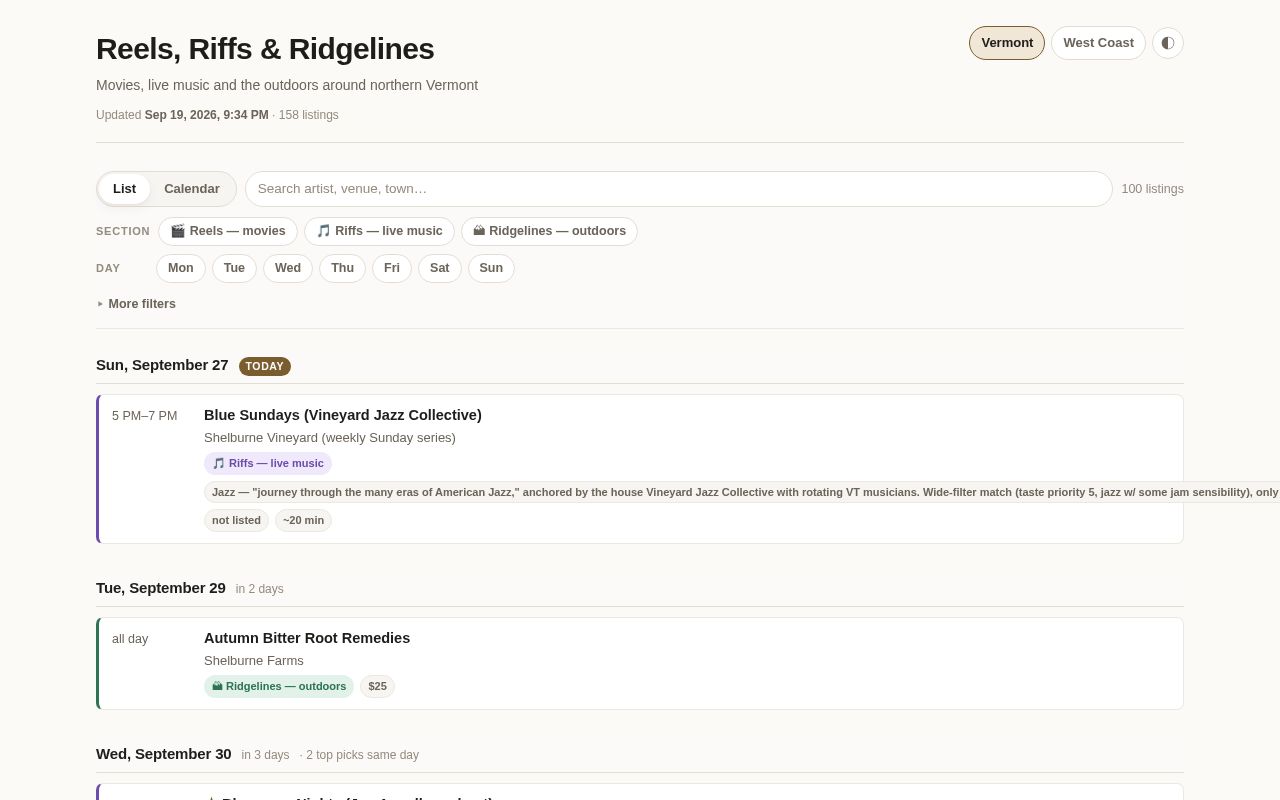Filter listings to Fri
This screenshot has height=800, width=1280.
(392, 268)
